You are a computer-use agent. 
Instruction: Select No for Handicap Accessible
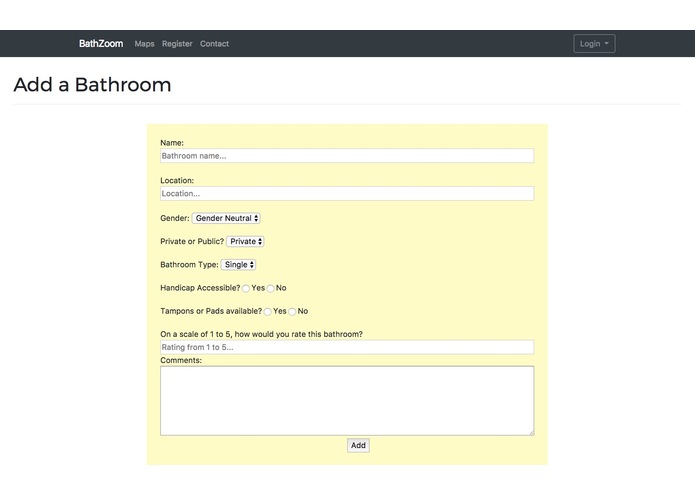click(x=270, y=288)
